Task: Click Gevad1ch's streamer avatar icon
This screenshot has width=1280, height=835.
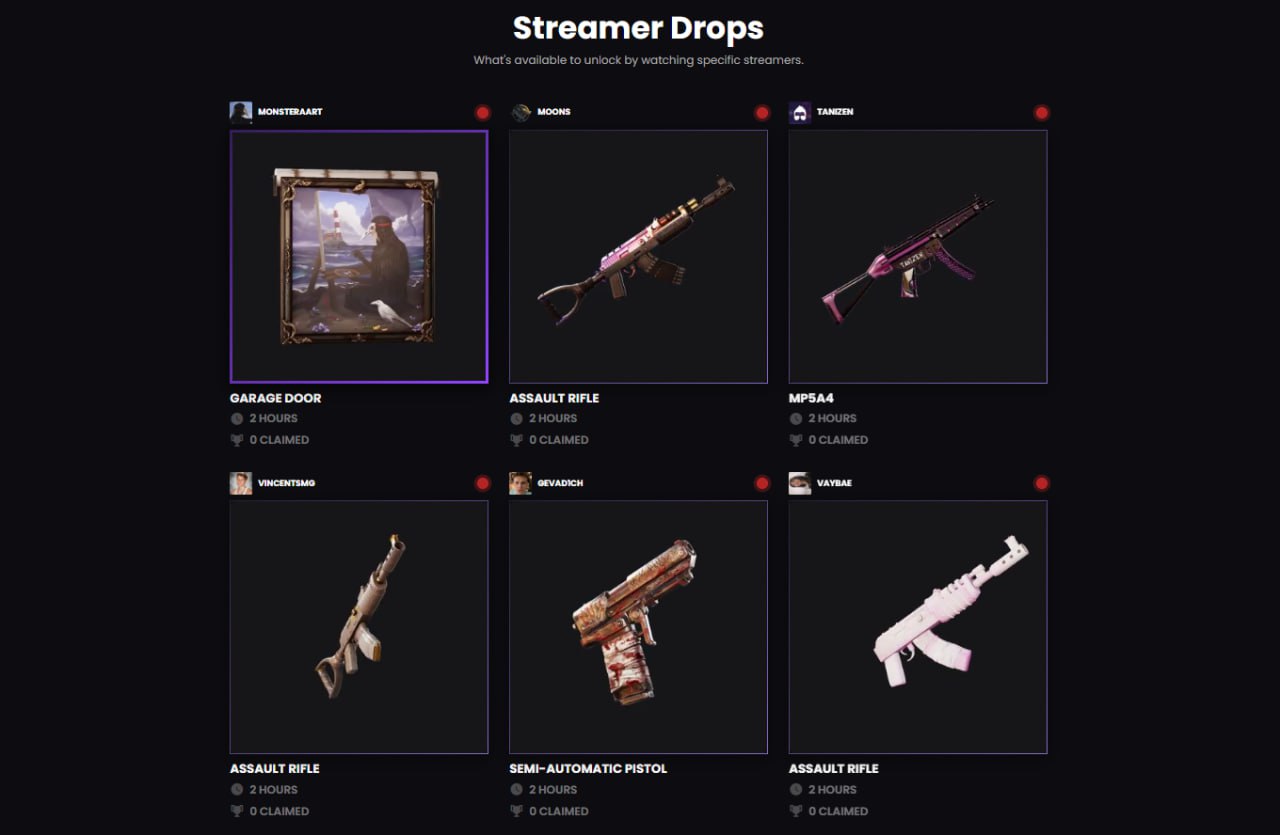Action: coord(520,483)
